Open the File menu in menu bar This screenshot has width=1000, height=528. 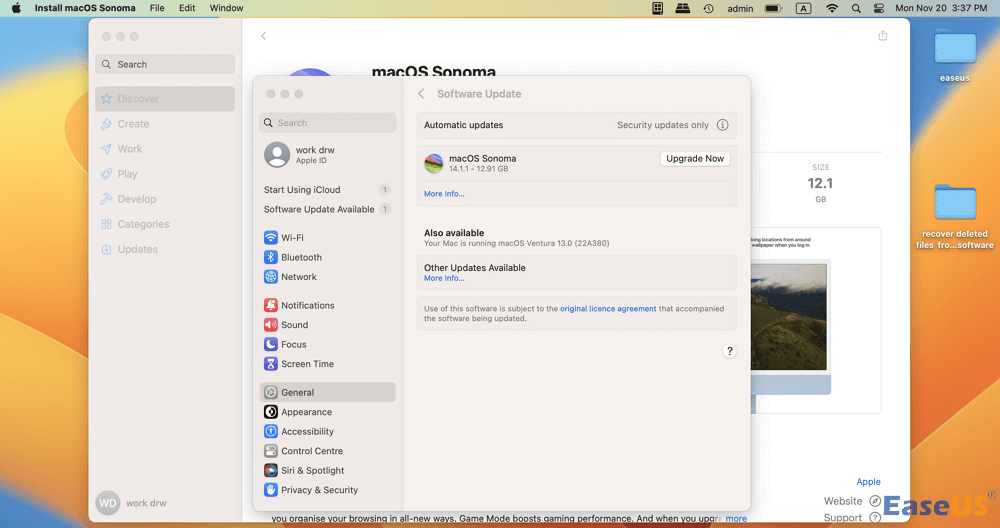click(x=157, y=8)
